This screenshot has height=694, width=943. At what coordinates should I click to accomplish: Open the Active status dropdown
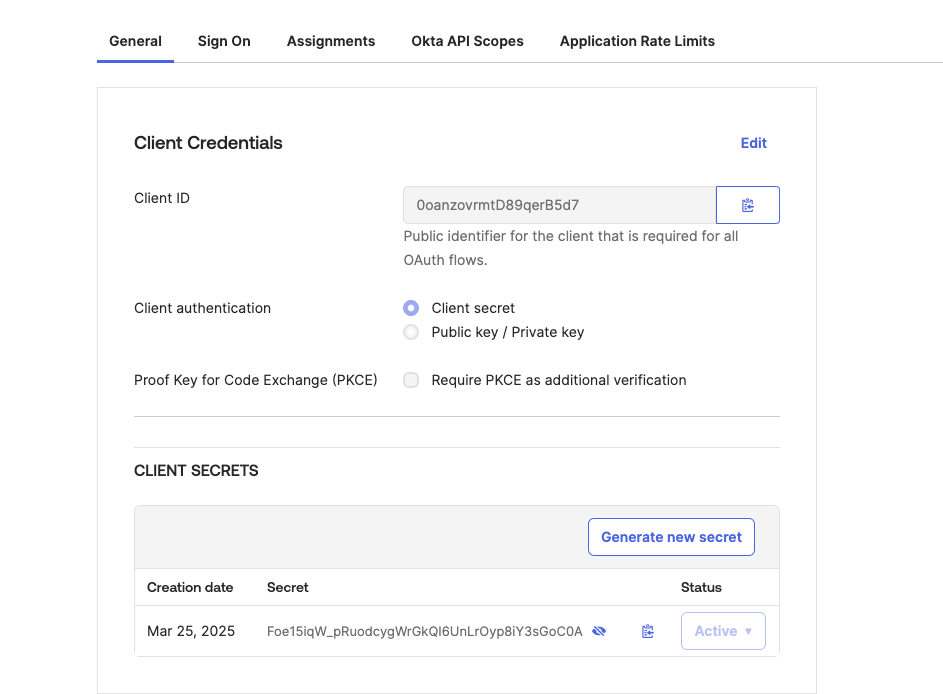pos(722,631)
